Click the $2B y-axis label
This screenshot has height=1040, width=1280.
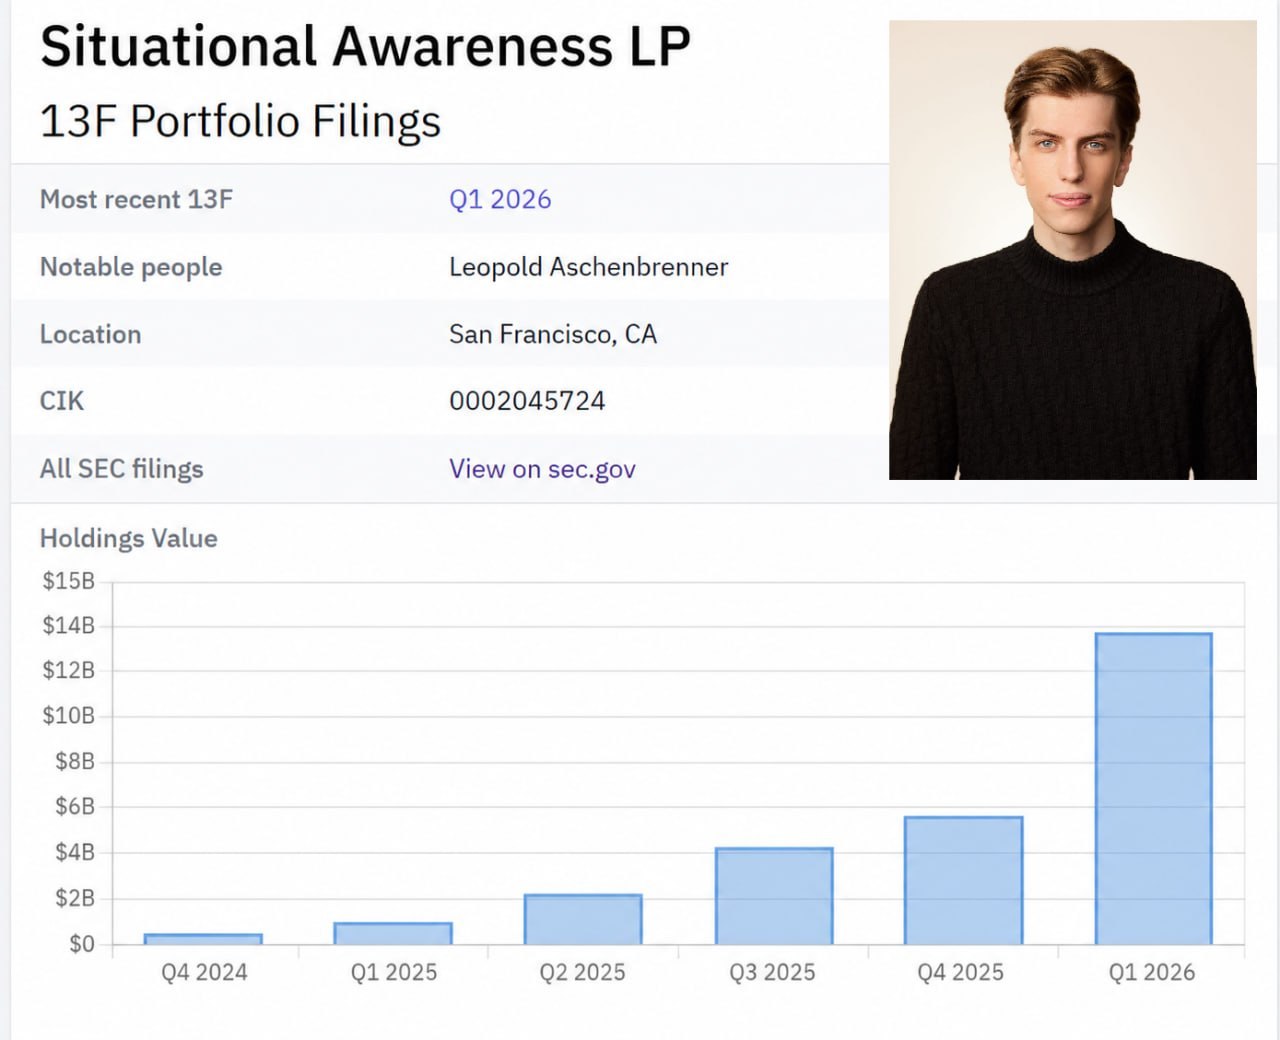(x=75, y=899)
